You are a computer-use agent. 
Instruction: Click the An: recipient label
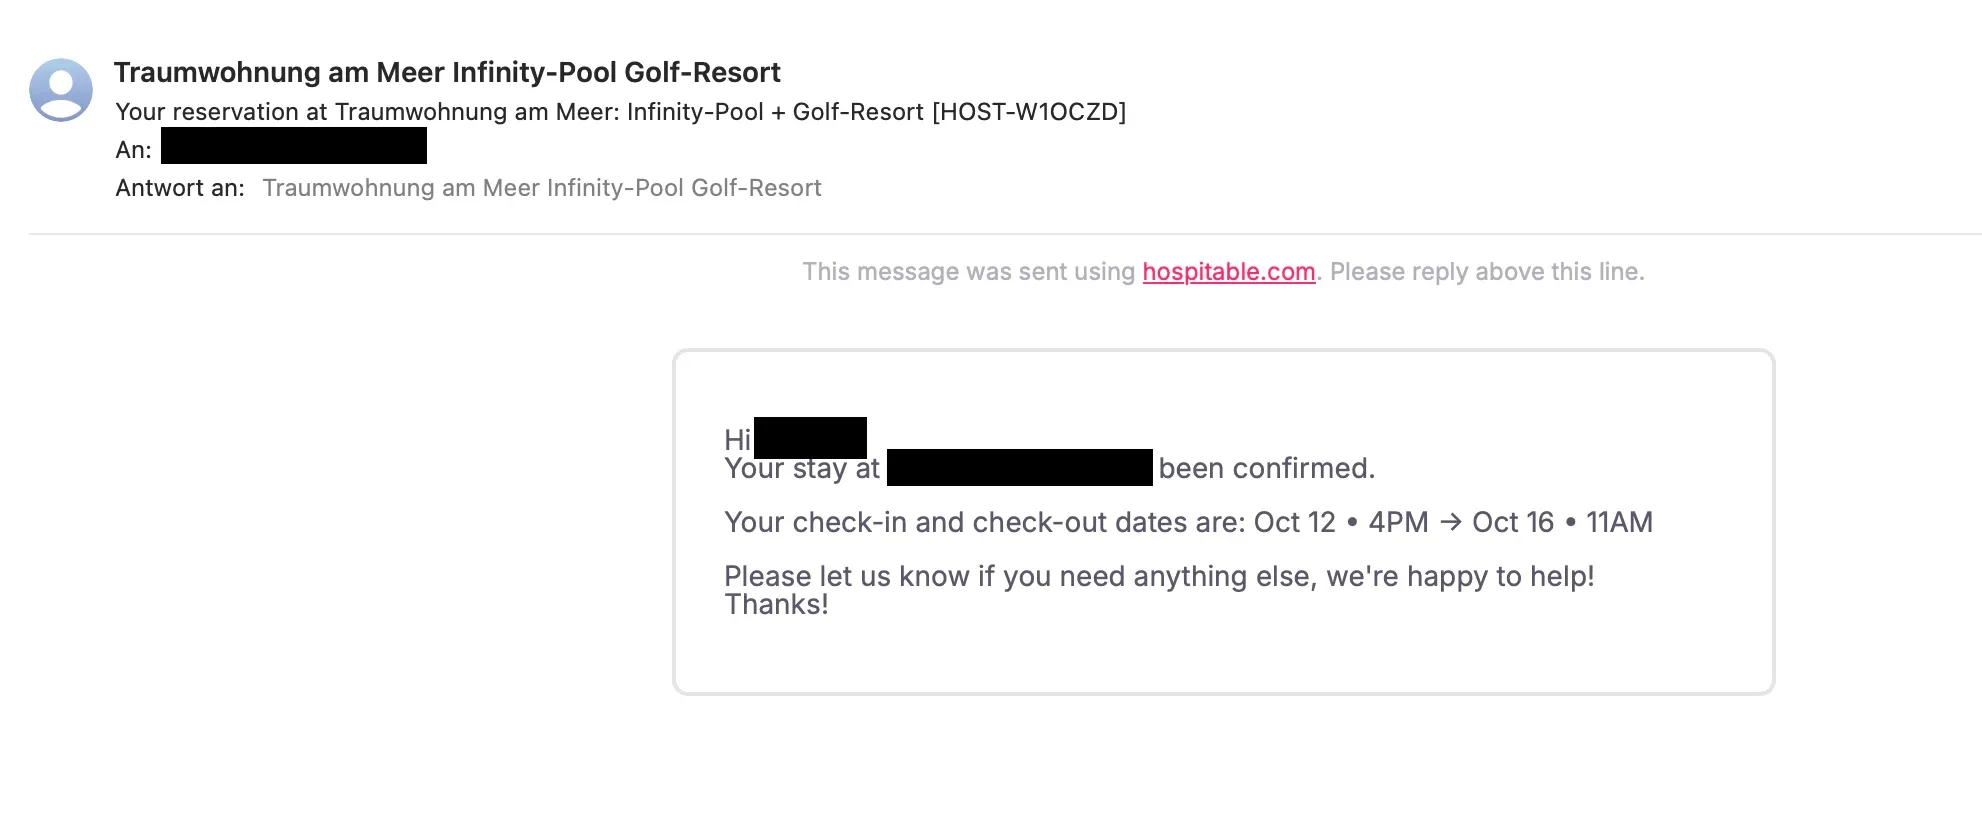click(133, 150)
